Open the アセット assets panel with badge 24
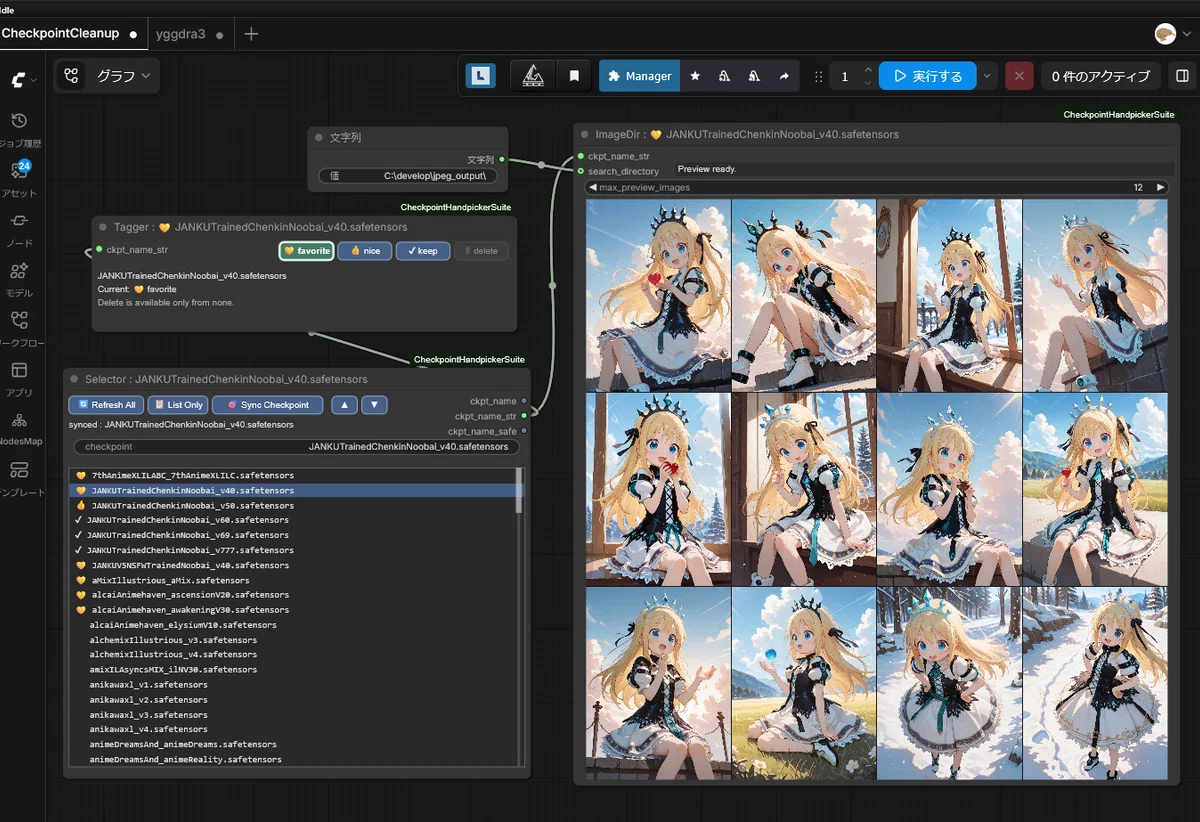Viewport: 1200px width, 822px height. coord(19,178)
